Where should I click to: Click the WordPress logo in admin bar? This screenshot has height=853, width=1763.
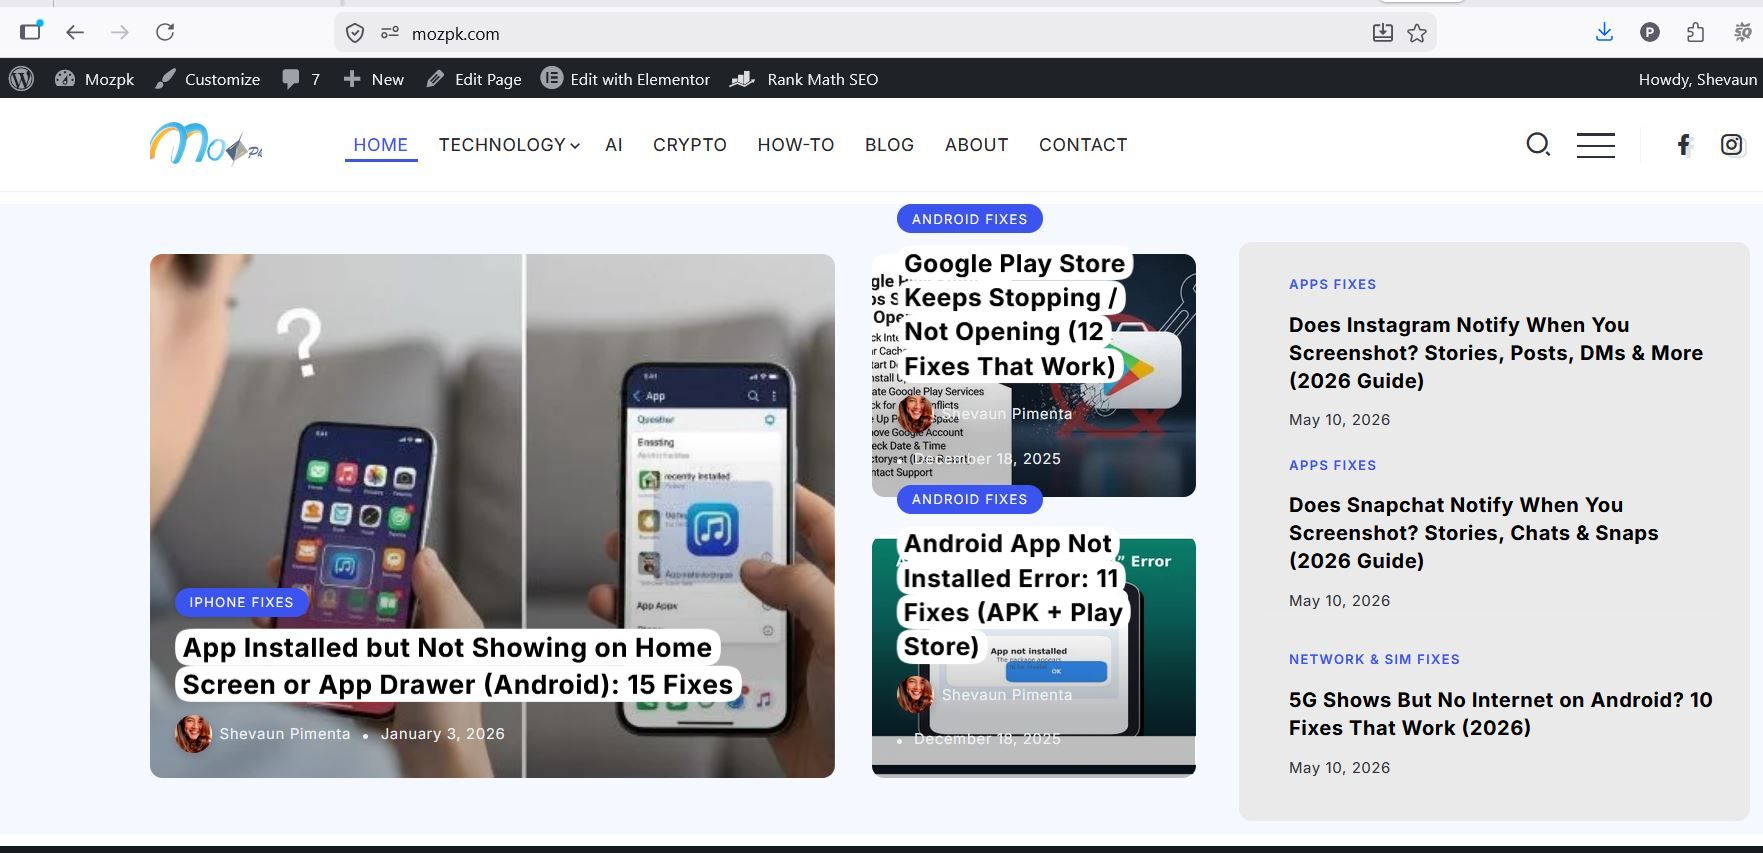[21, 79]
